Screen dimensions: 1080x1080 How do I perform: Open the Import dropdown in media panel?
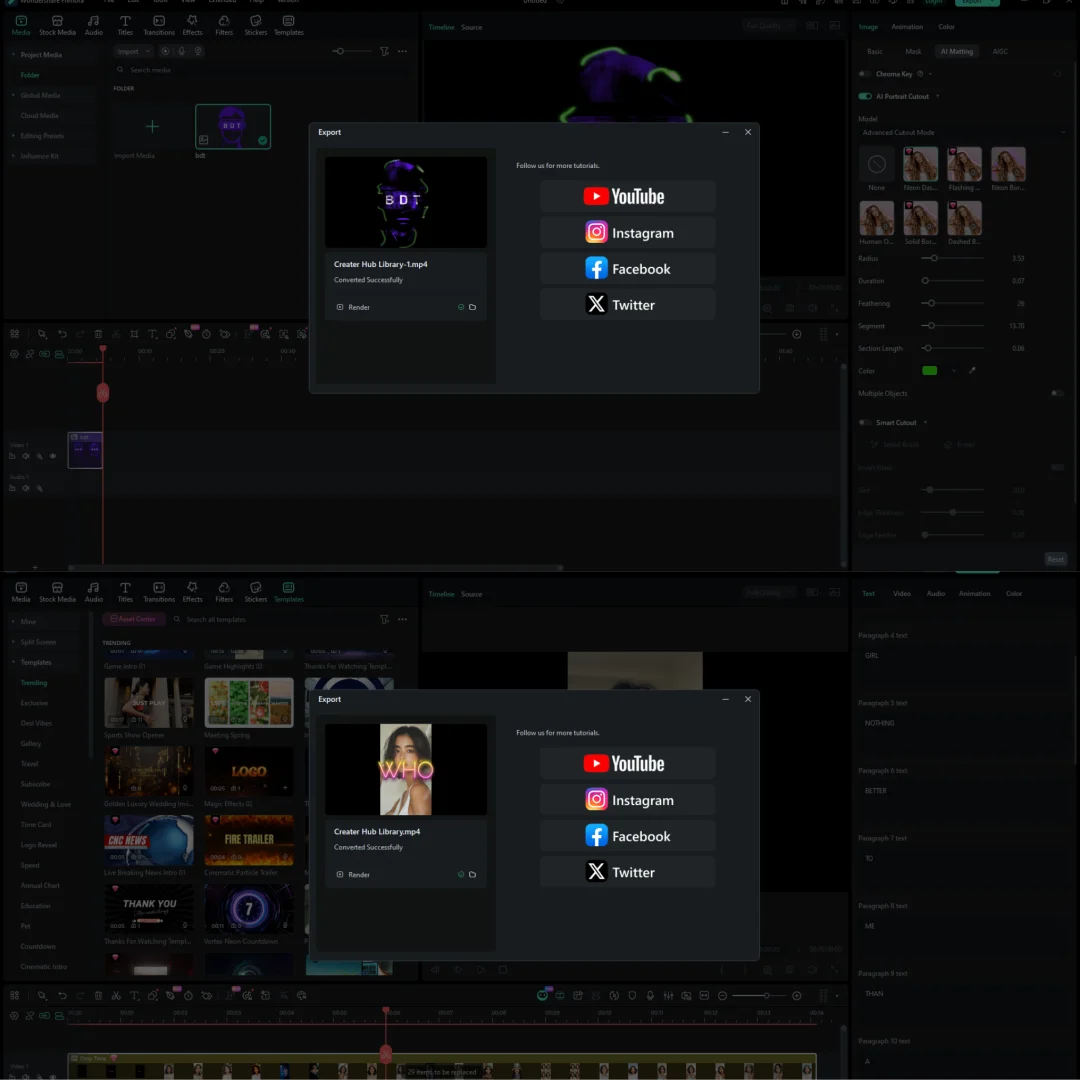tap(132, 51)
